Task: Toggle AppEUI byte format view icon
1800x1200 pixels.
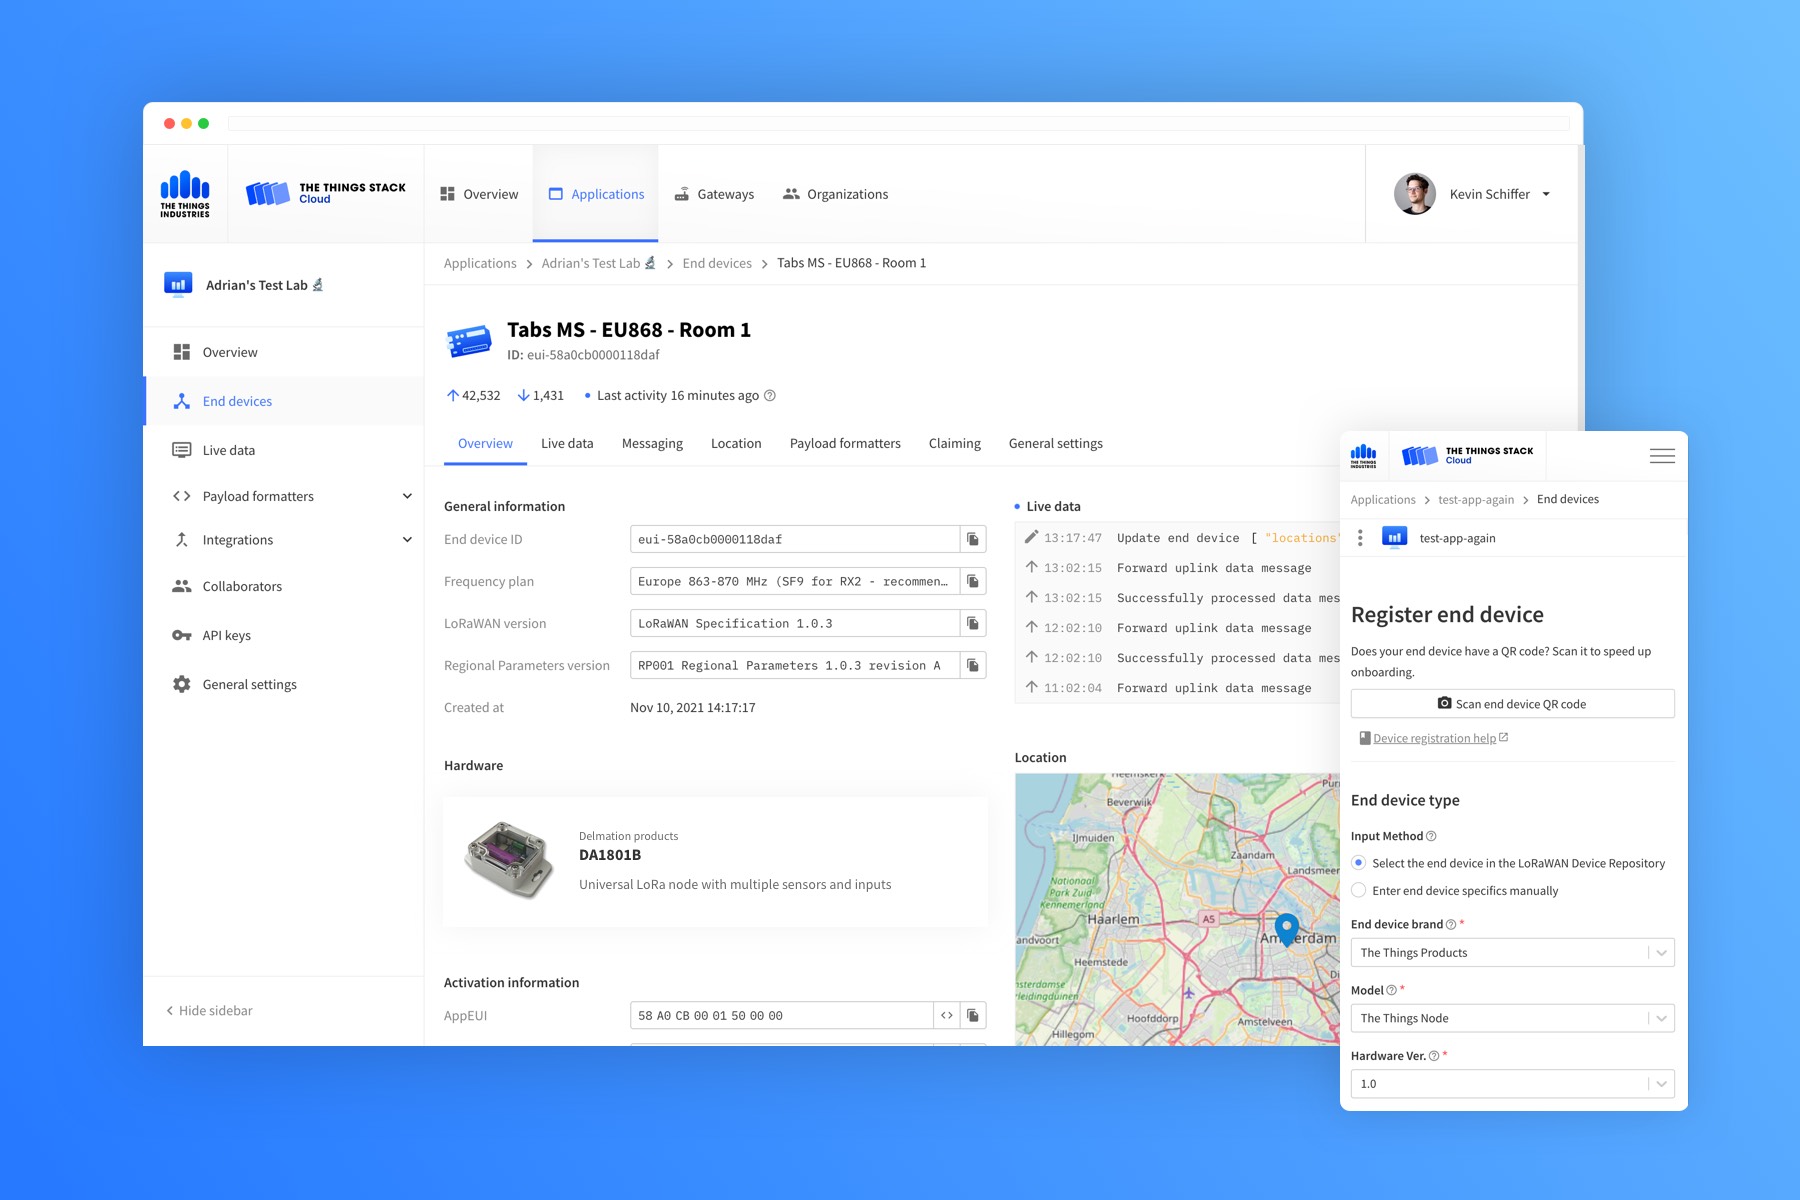Action: [946, 1016]
